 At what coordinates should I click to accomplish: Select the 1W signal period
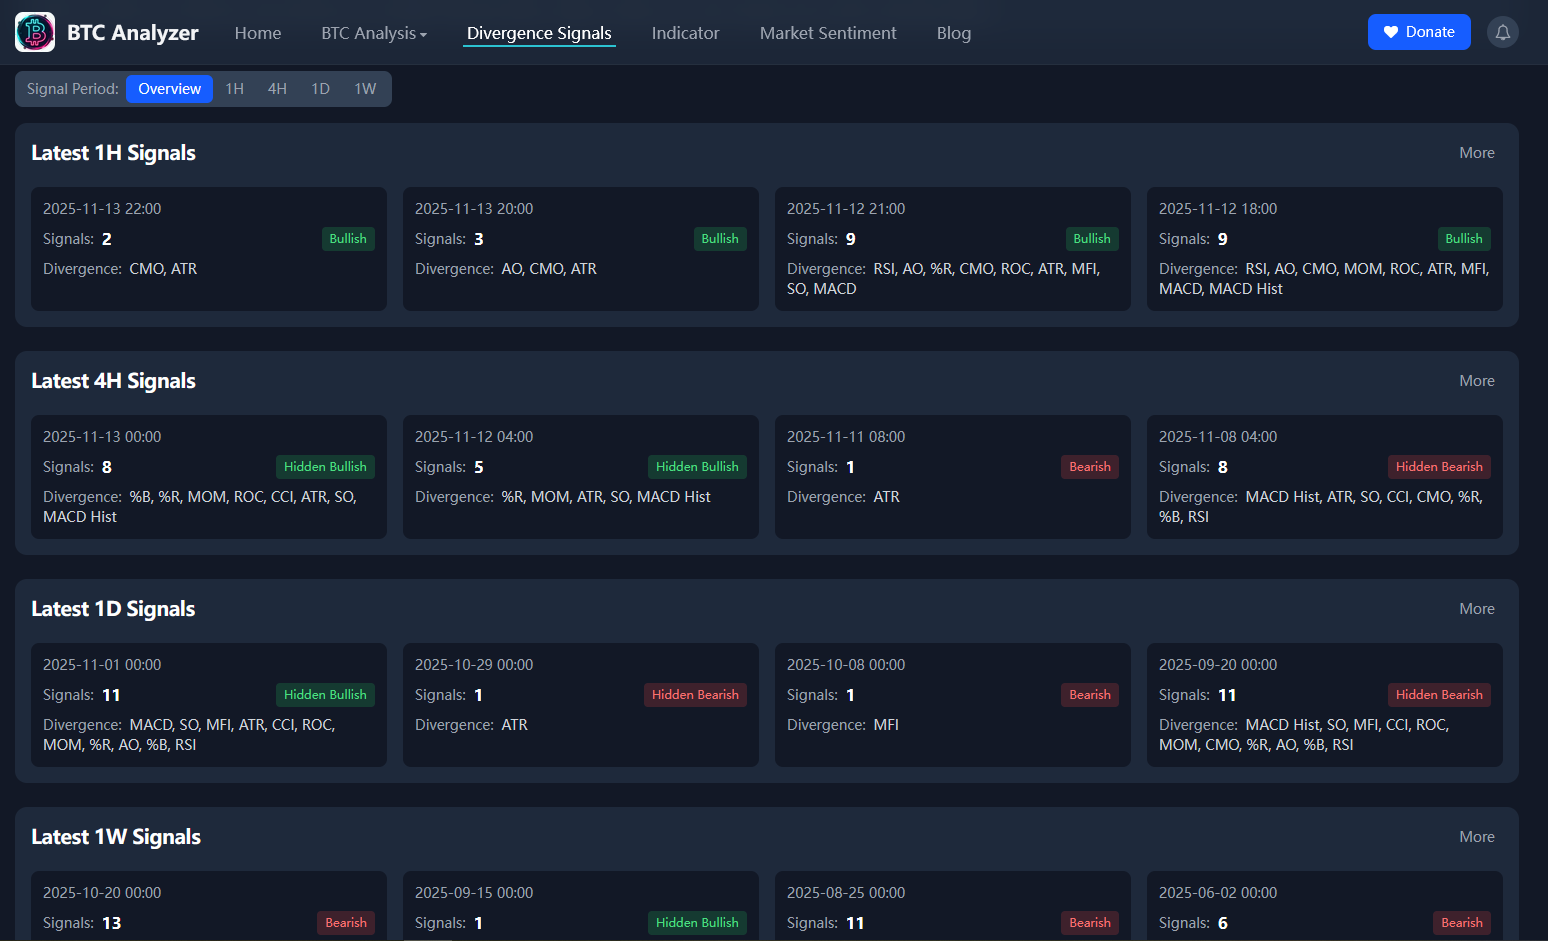(365, 88)
